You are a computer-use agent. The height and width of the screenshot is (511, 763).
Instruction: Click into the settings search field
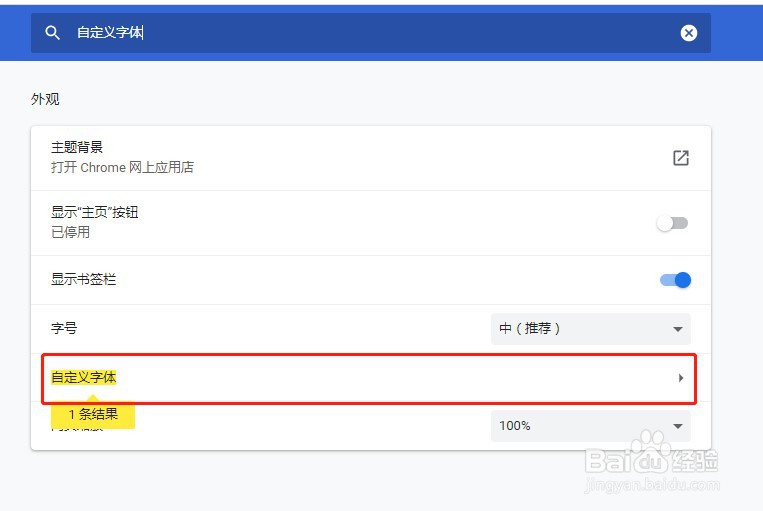[371, 33]
